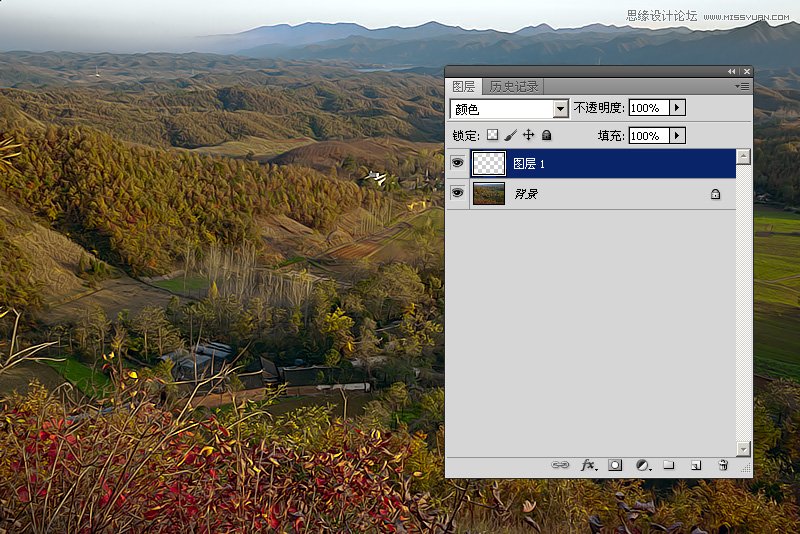Hide the 背景 layer visibility eye
Image resolution: width=800 pixels, height=534 pixels.
(458, 193)
